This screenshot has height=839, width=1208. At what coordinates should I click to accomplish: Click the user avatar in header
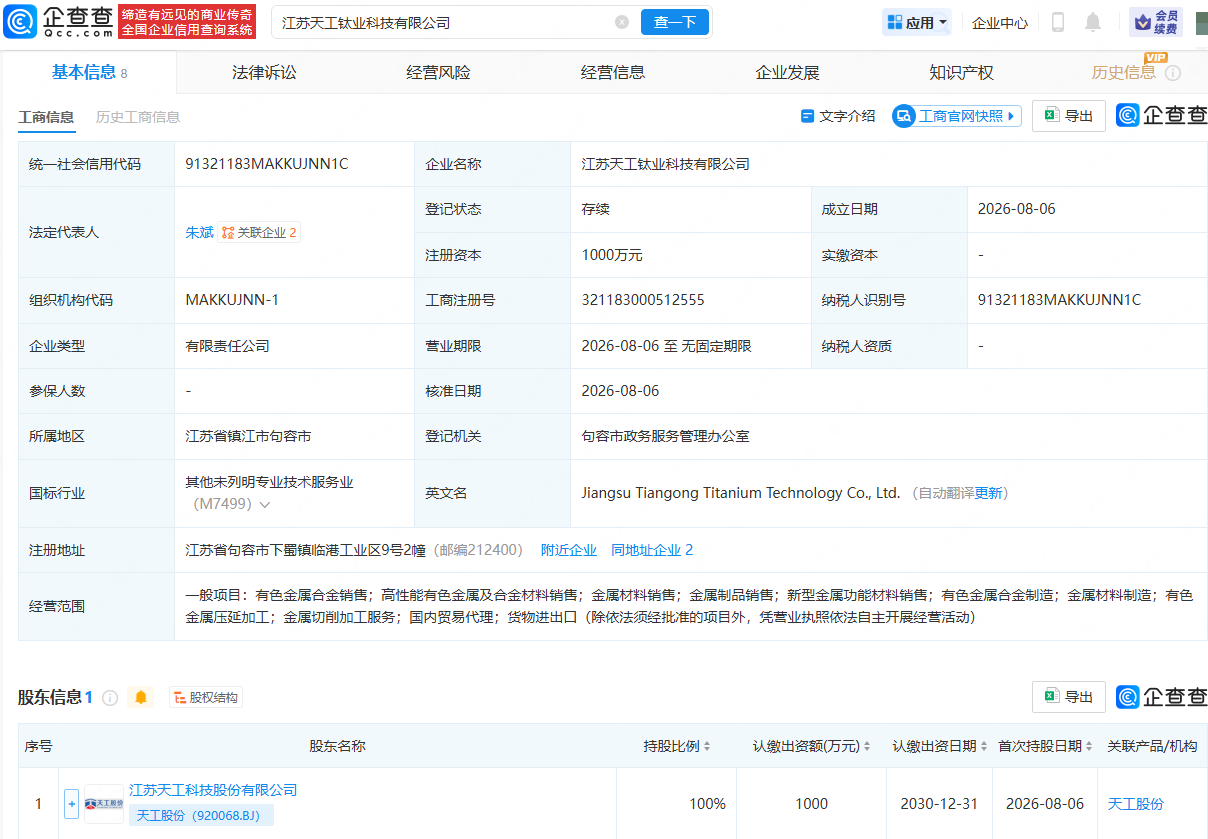(x=1201, y=22)
